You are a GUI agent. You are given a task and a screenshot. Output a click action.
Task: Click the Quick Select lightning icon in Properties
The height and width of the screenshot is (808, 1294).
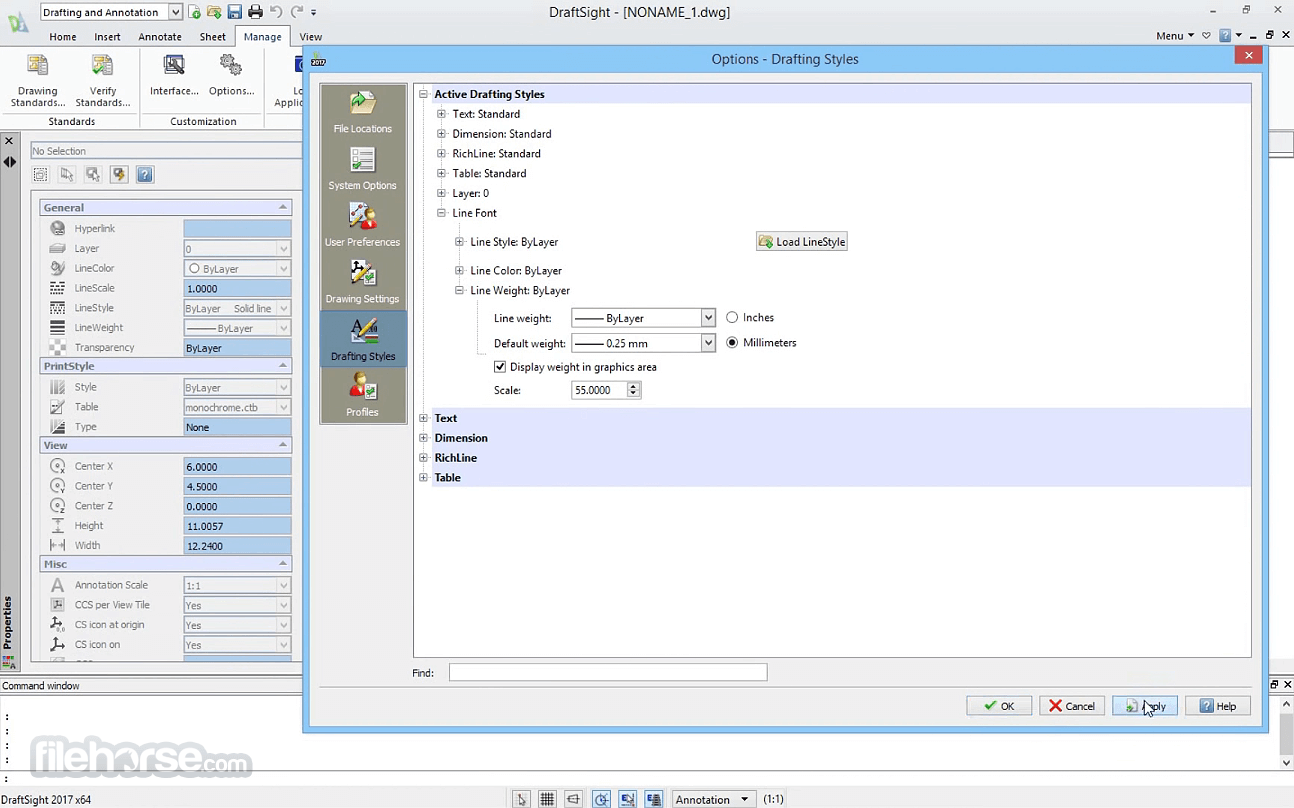119,175
